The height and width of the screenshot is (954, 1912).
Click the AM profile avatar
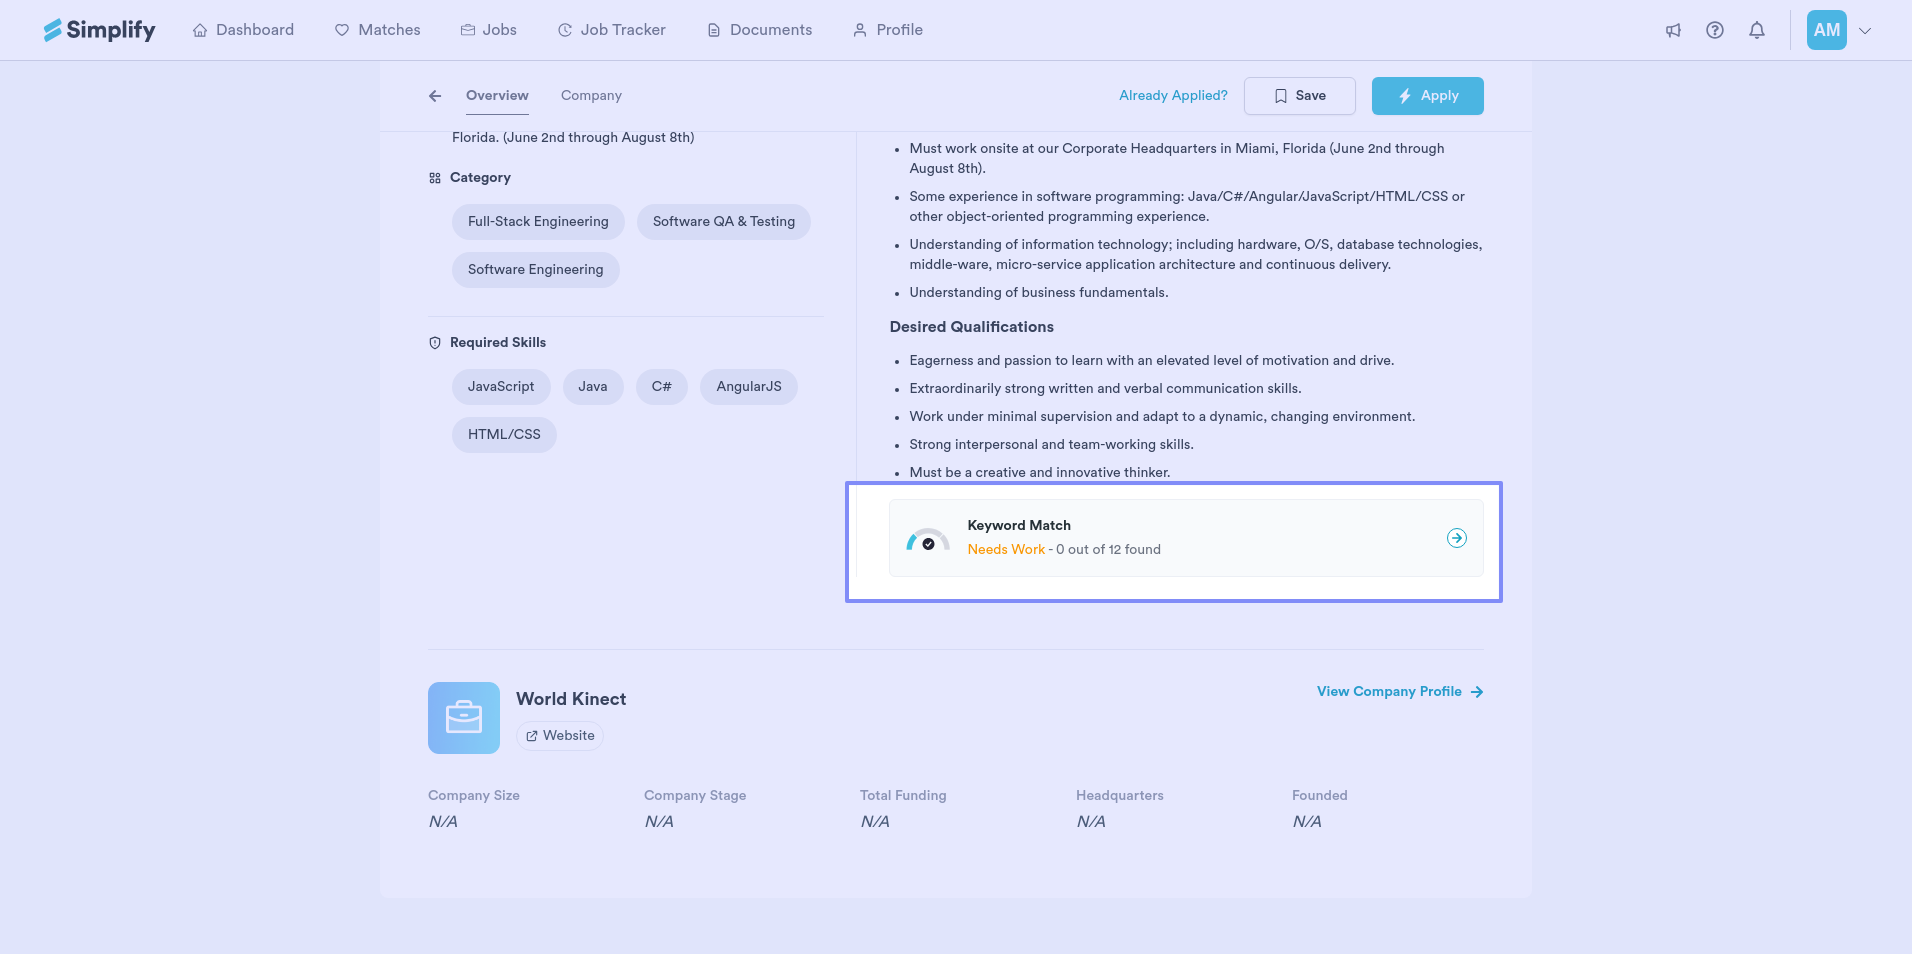tap(1826, 30)
